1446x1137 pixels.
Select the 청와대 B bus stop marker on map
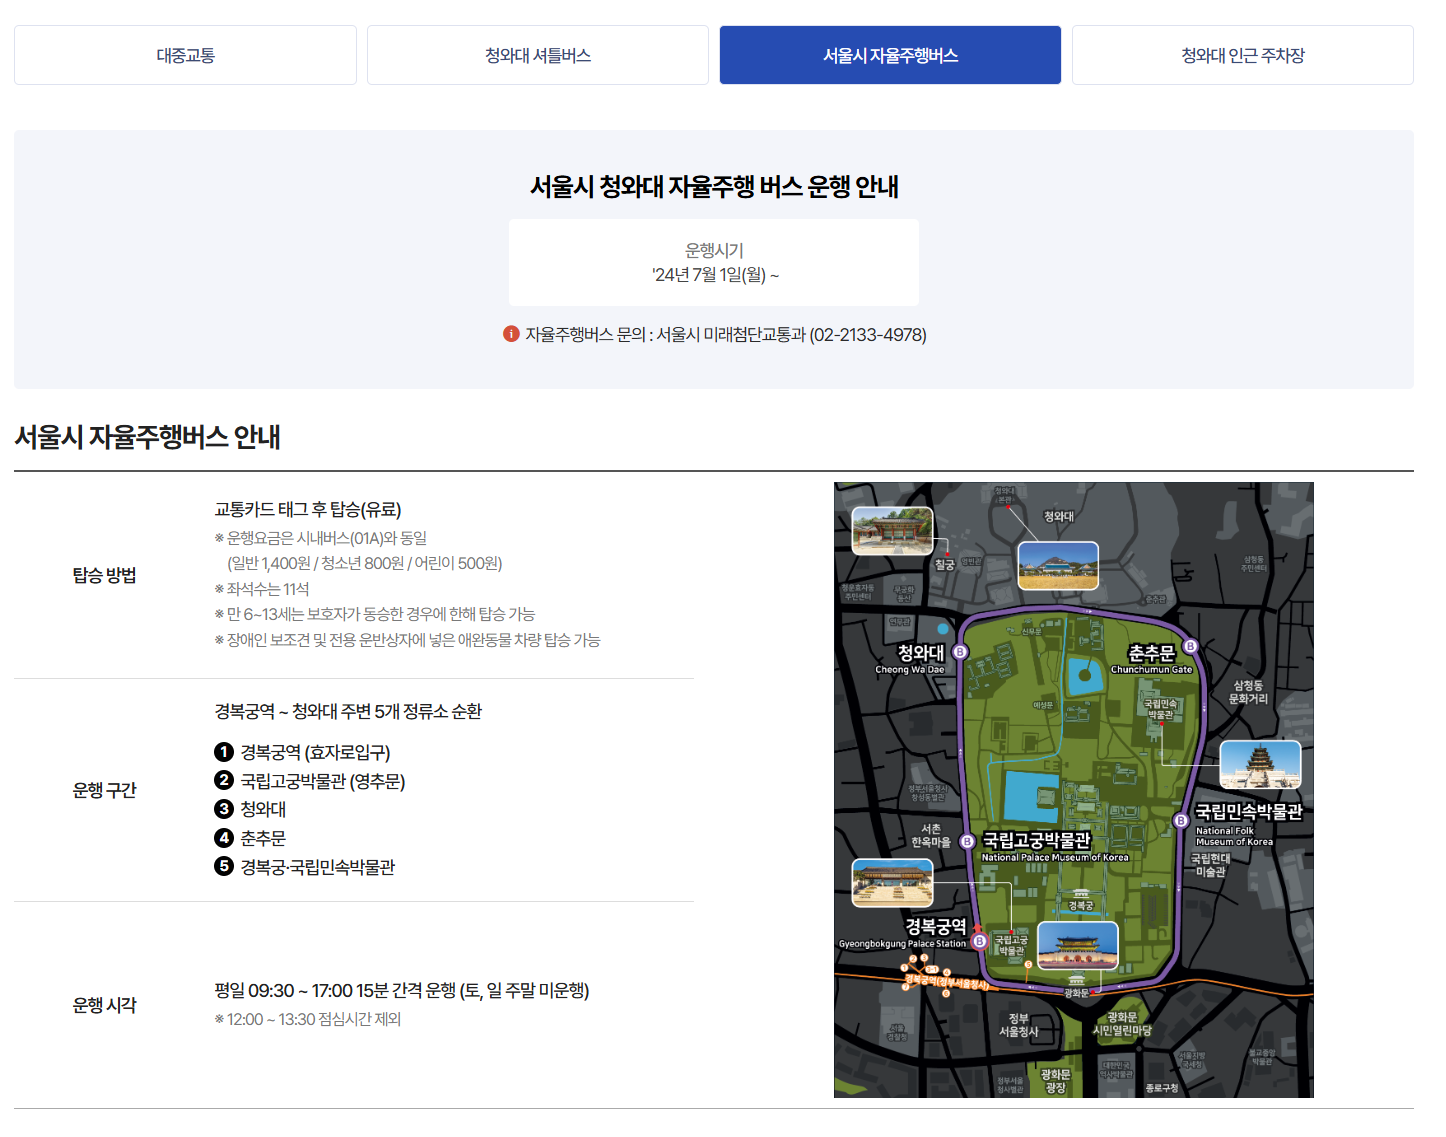tap(960, 651)
